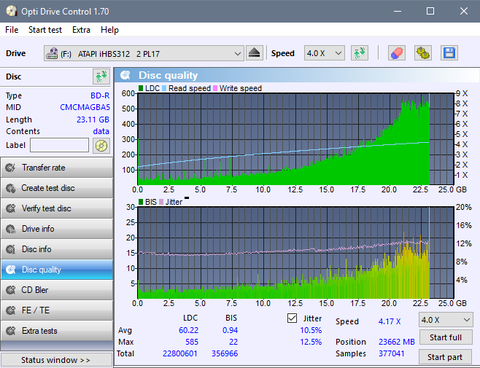Viewport: 480px width, 368px height.
Task: Click the copy disc icon
Action: [x=423, y=53]
